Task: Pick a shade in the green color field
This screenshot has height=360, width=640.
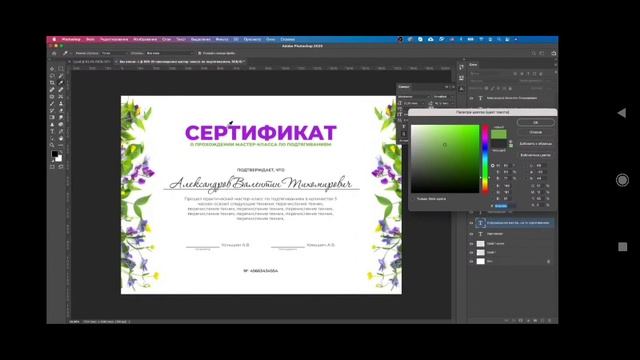Action: pyautogui.click(x=445, y=159)
